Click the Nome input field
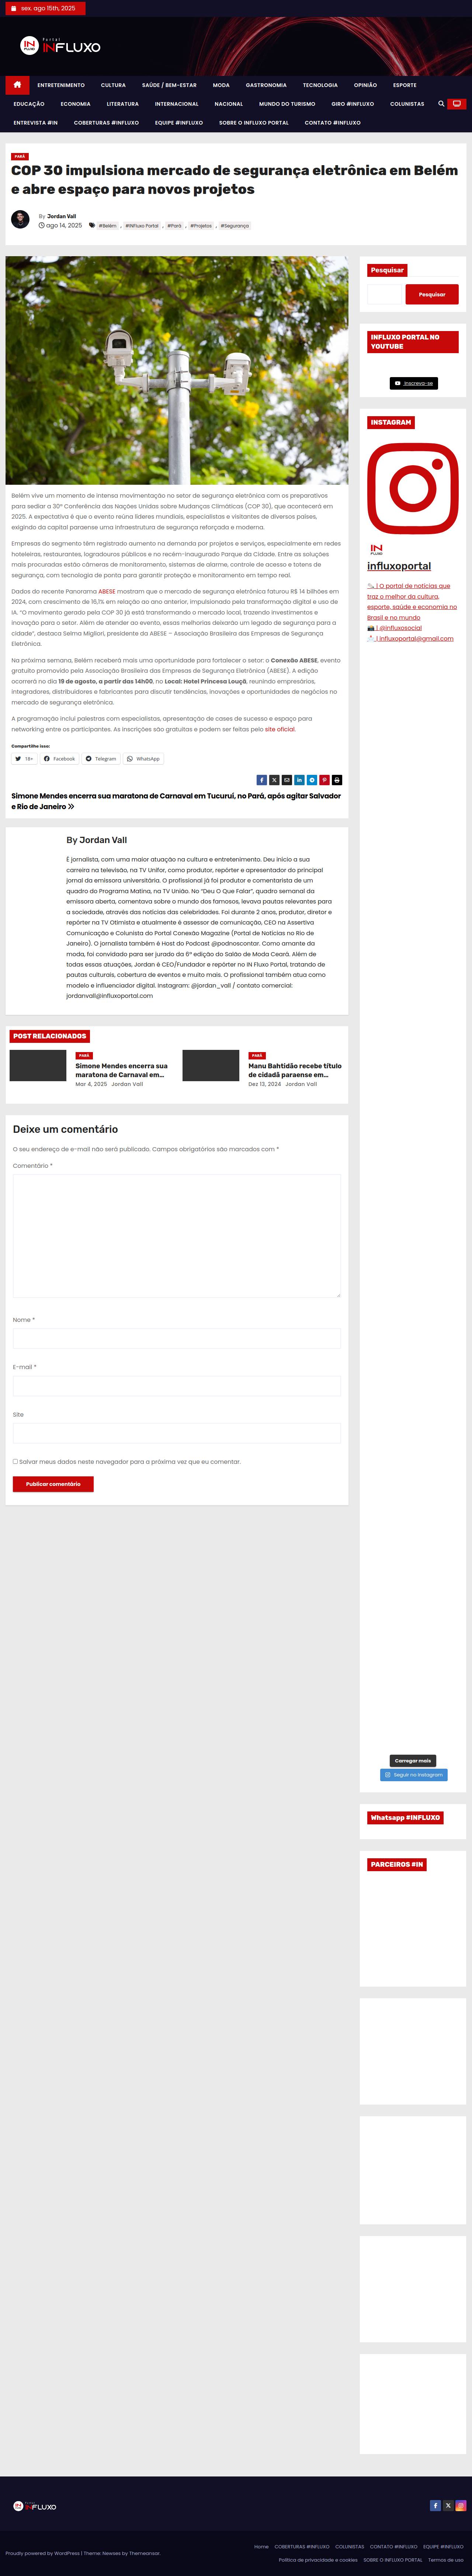 point(177,1338)
